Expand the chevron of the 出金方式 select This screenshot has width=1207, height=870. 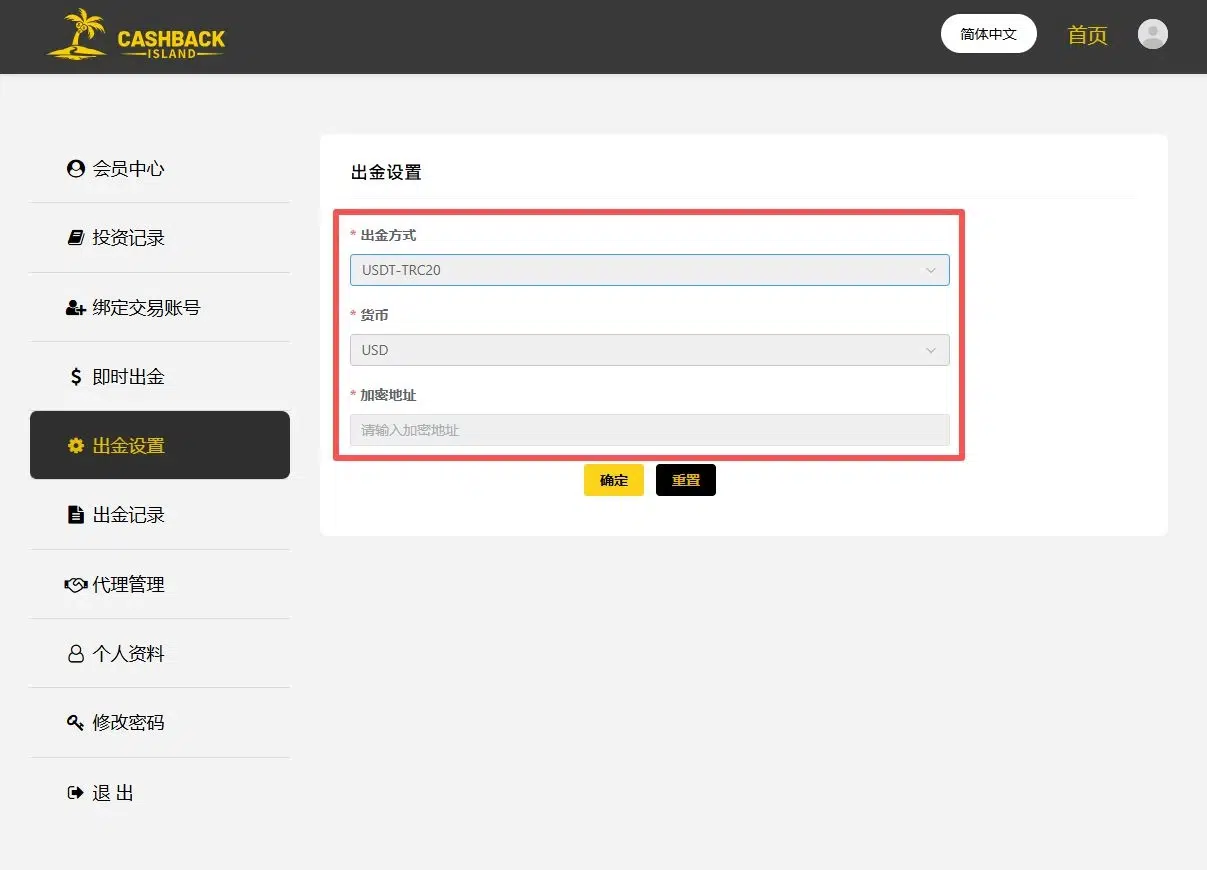click(931, 270)
